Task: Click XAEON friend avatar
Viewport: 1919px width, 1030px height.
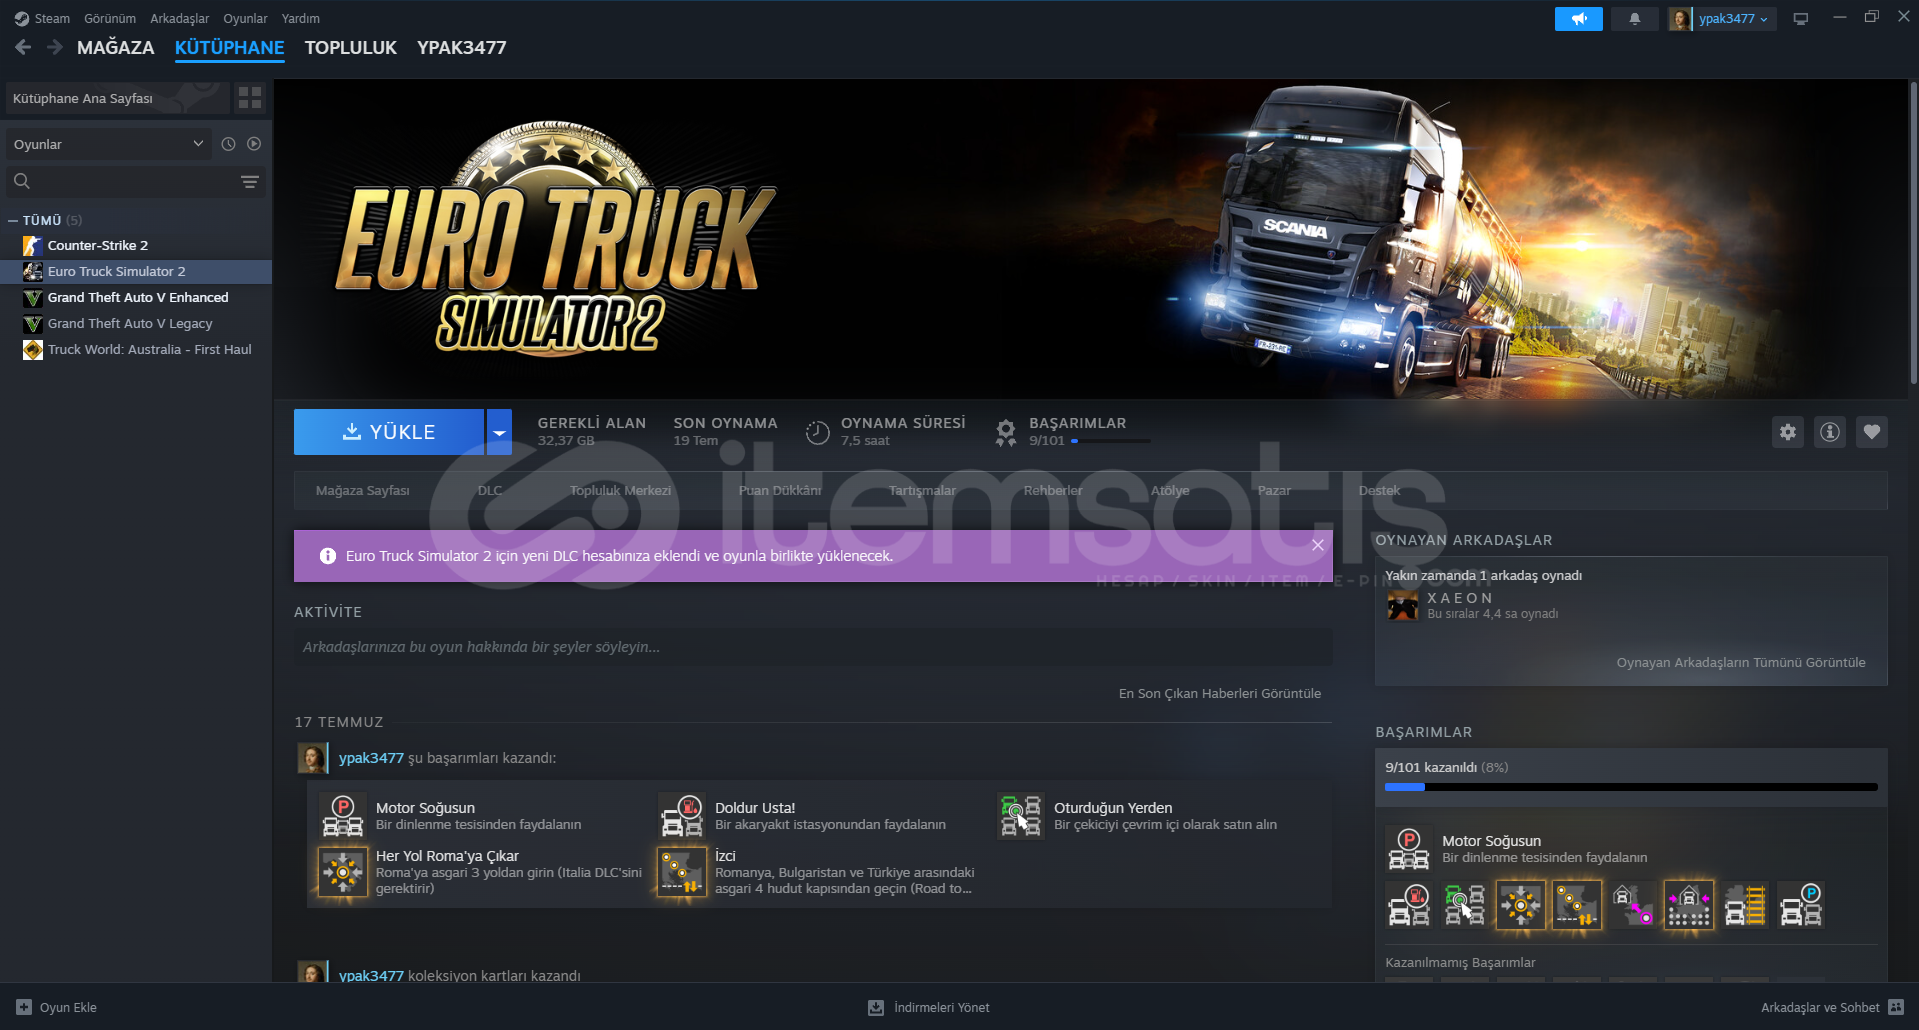Action: pyautogui.click(x=1403, y=605)
